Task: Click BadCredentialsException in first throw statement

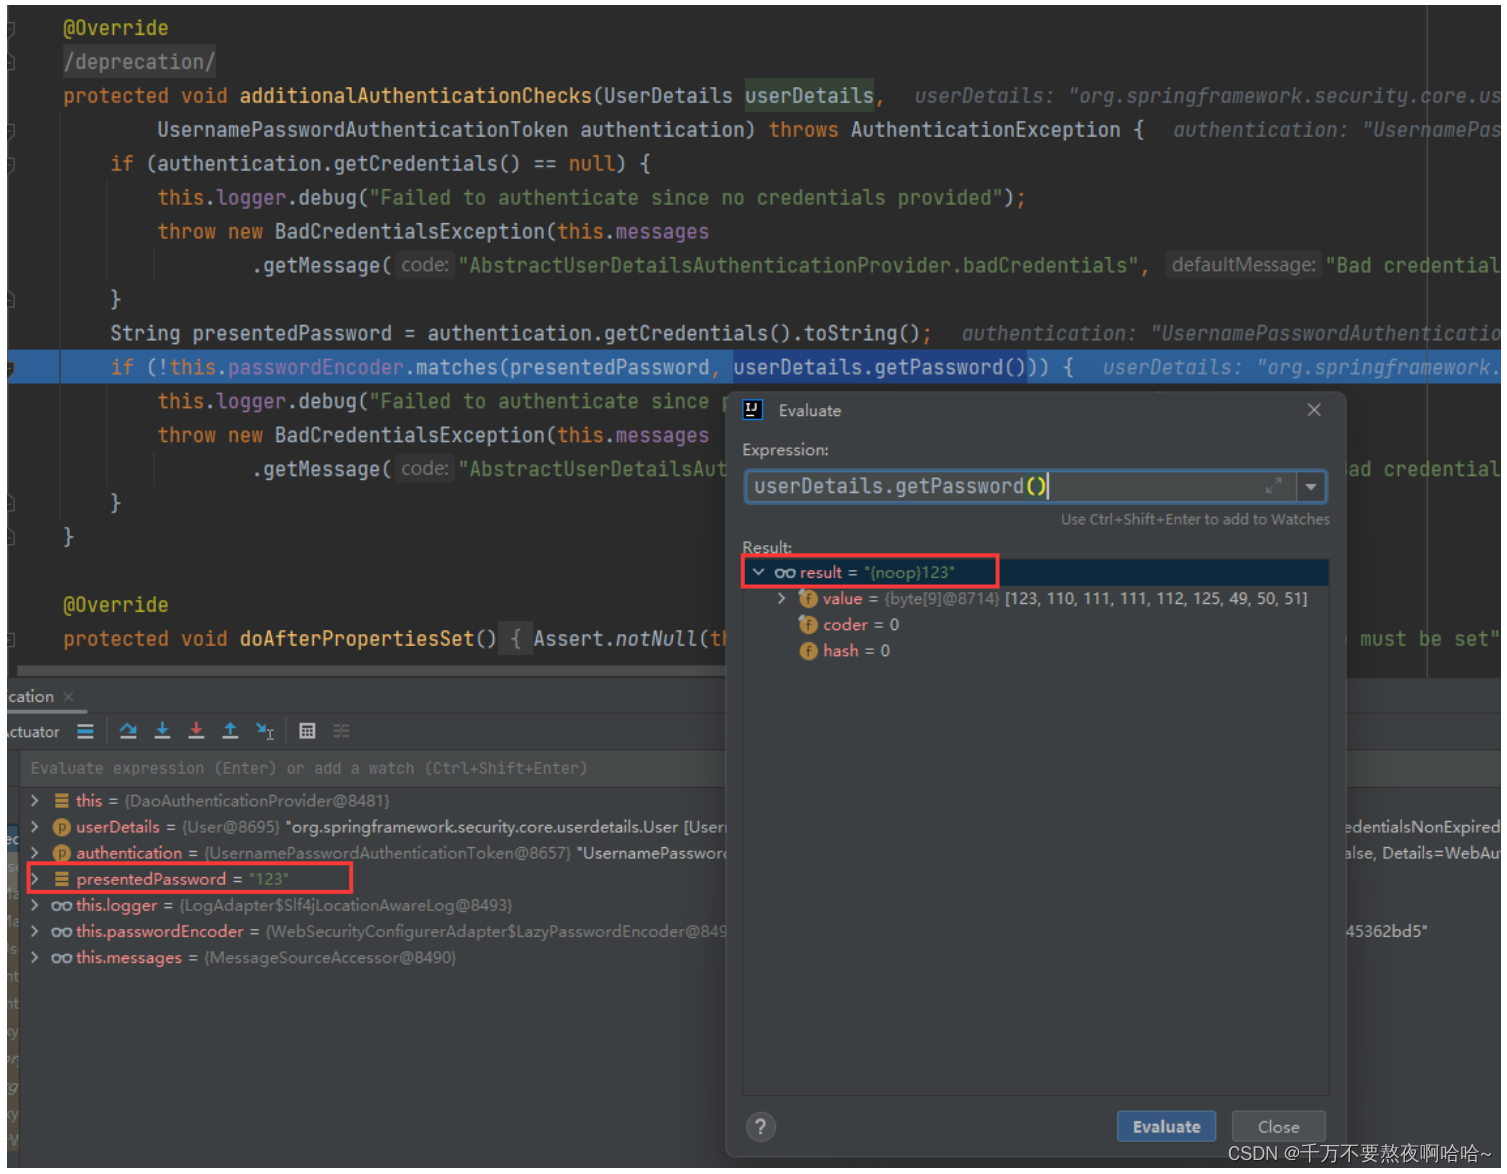Action: 410,232
